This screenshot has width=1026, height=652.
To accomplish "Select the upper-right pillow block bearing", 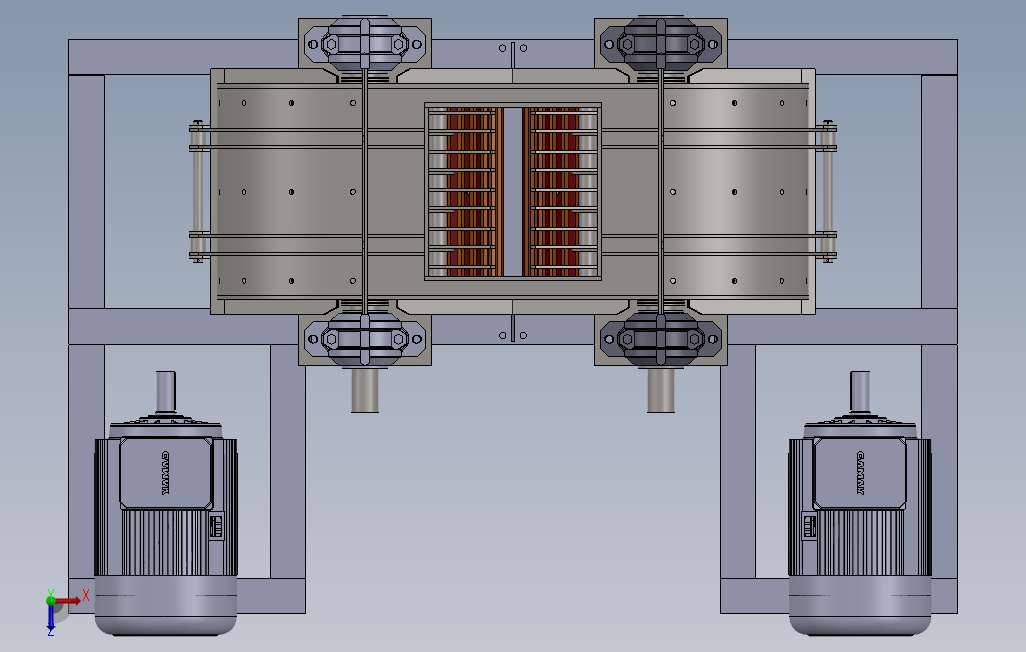I will pos(661,44).
